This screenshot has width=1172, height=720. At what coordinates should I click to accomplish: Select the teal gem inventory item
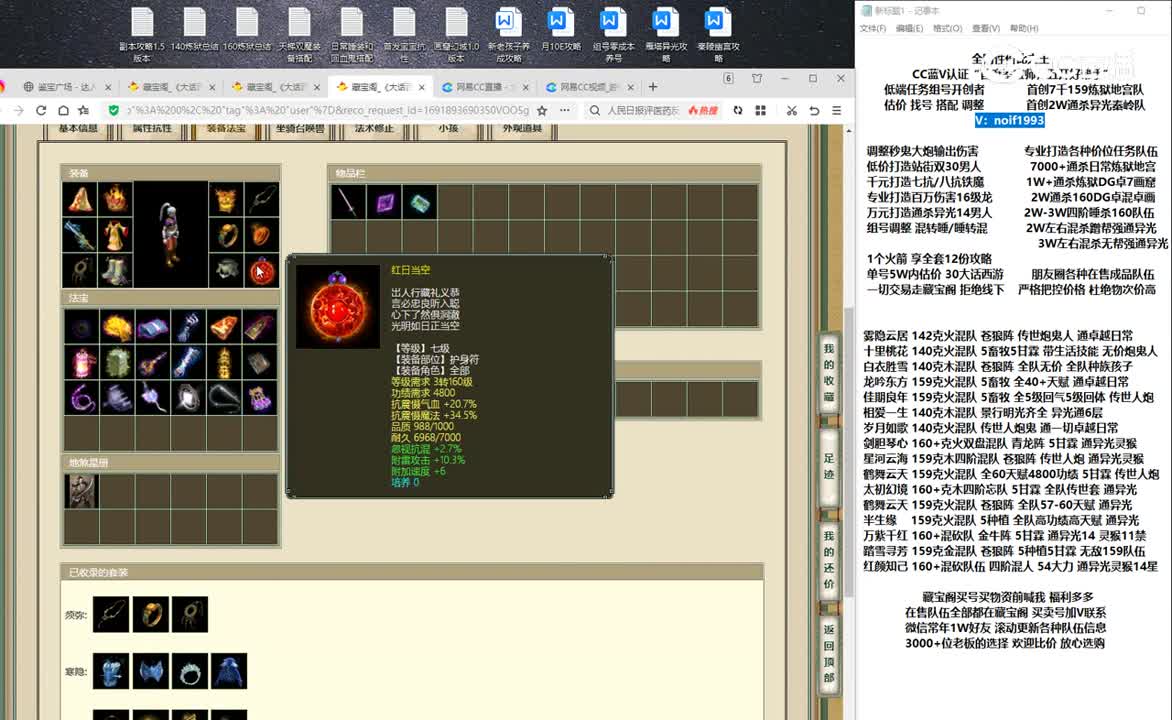419,202
